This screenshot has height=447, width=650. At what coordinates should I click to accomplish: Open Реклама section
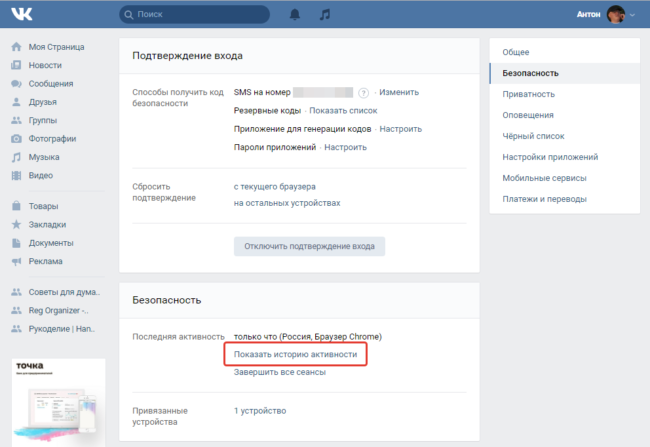(46, 261)
